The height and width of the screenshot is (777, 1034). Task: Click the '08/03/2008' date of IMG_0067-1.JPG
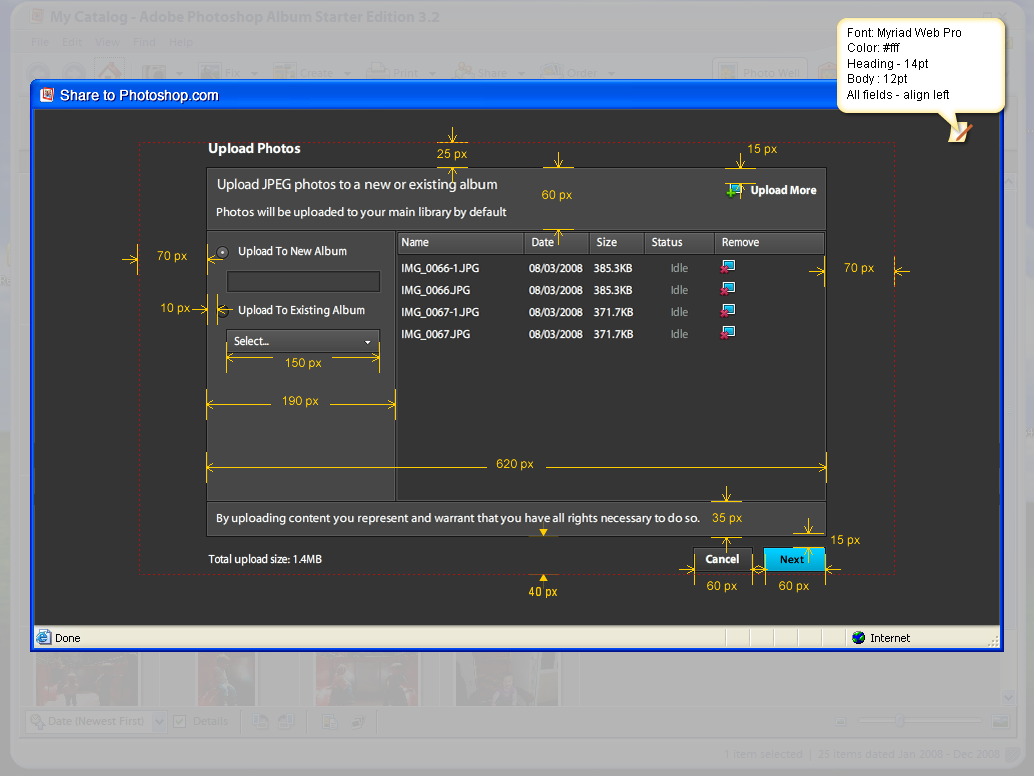tap(555, 312)
